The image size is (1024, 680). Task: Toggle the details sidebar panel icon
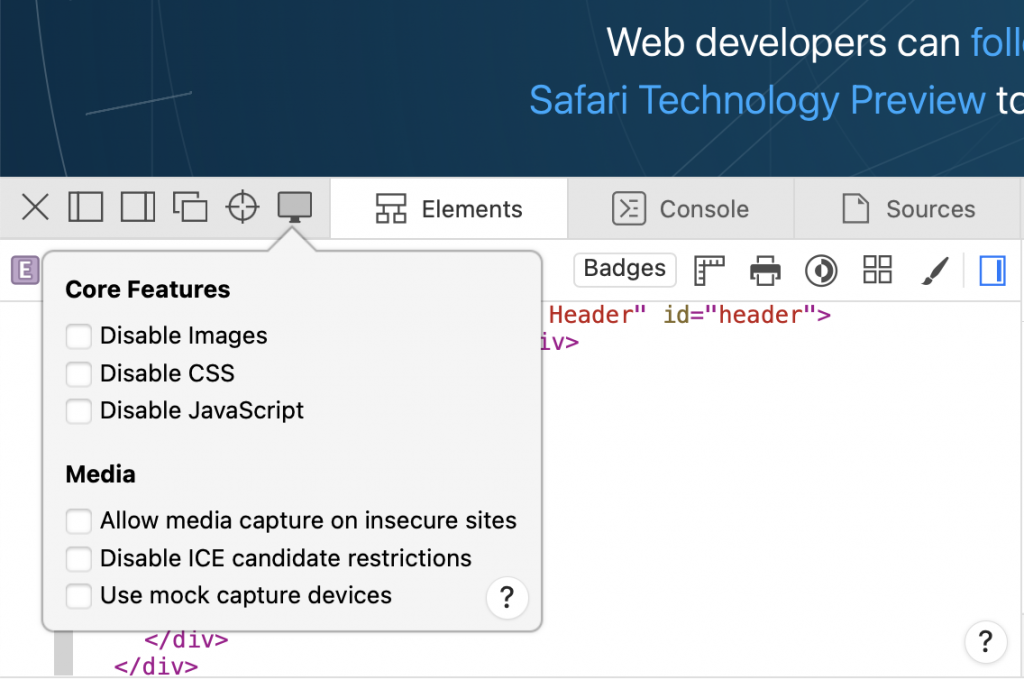click(991, 269)
